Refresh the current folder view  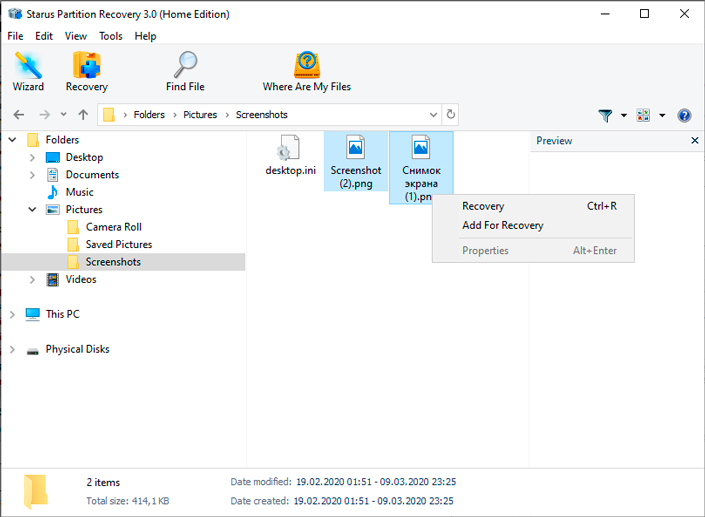coord(451,115)
